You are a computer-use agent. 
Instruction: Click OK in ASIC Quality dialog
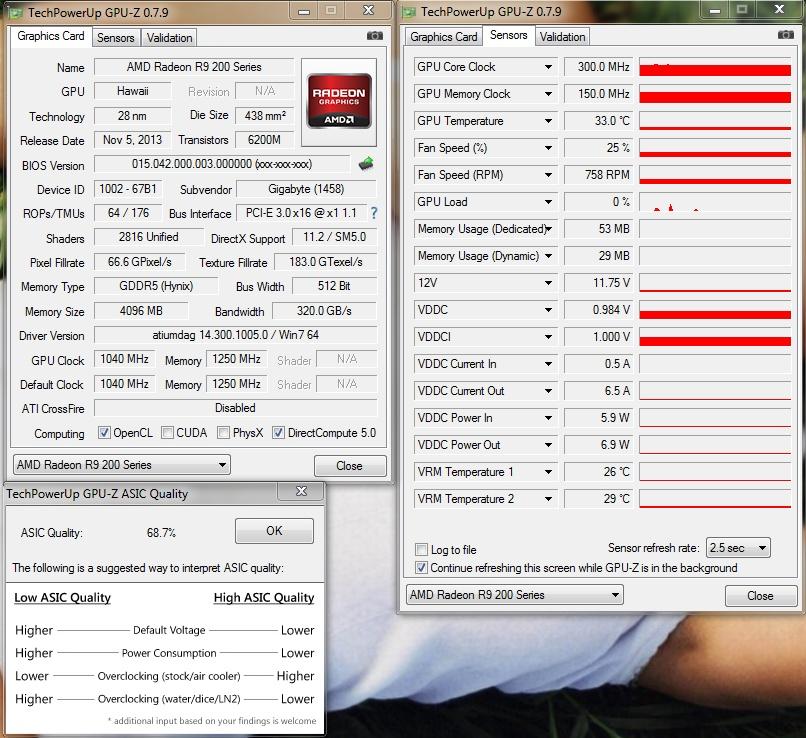274,530
